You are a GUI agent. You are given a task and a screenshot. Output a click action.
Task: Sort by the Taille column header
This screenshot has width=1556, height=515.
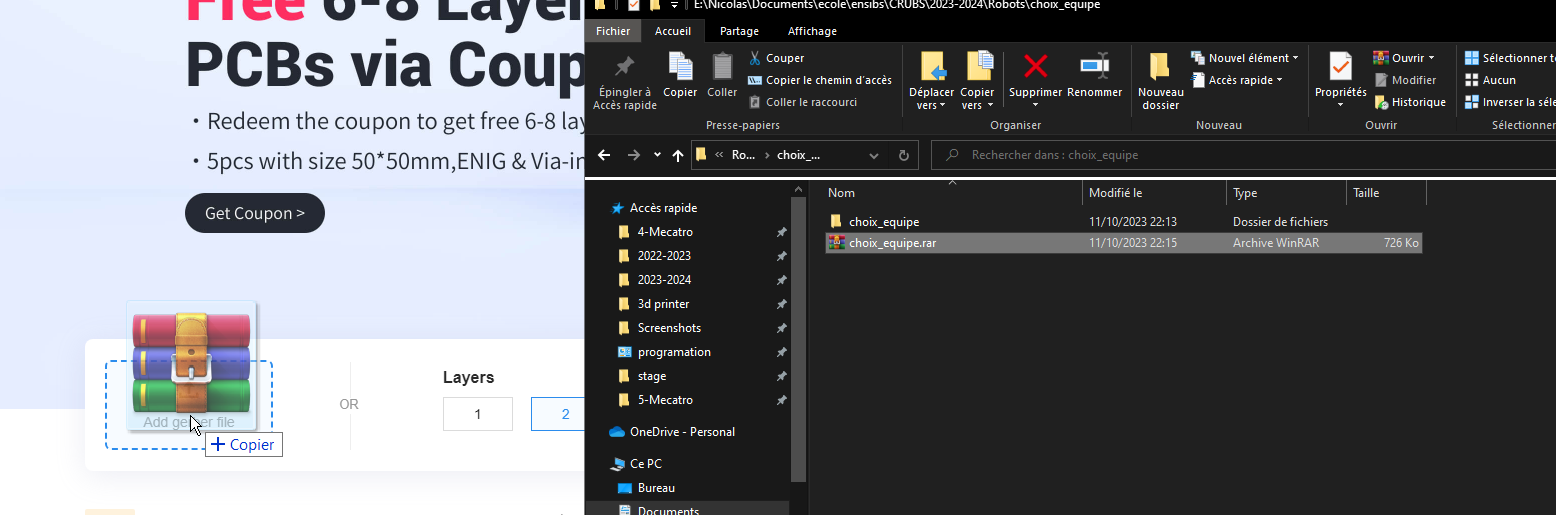pyautogui.click(x=1387, y=193)
